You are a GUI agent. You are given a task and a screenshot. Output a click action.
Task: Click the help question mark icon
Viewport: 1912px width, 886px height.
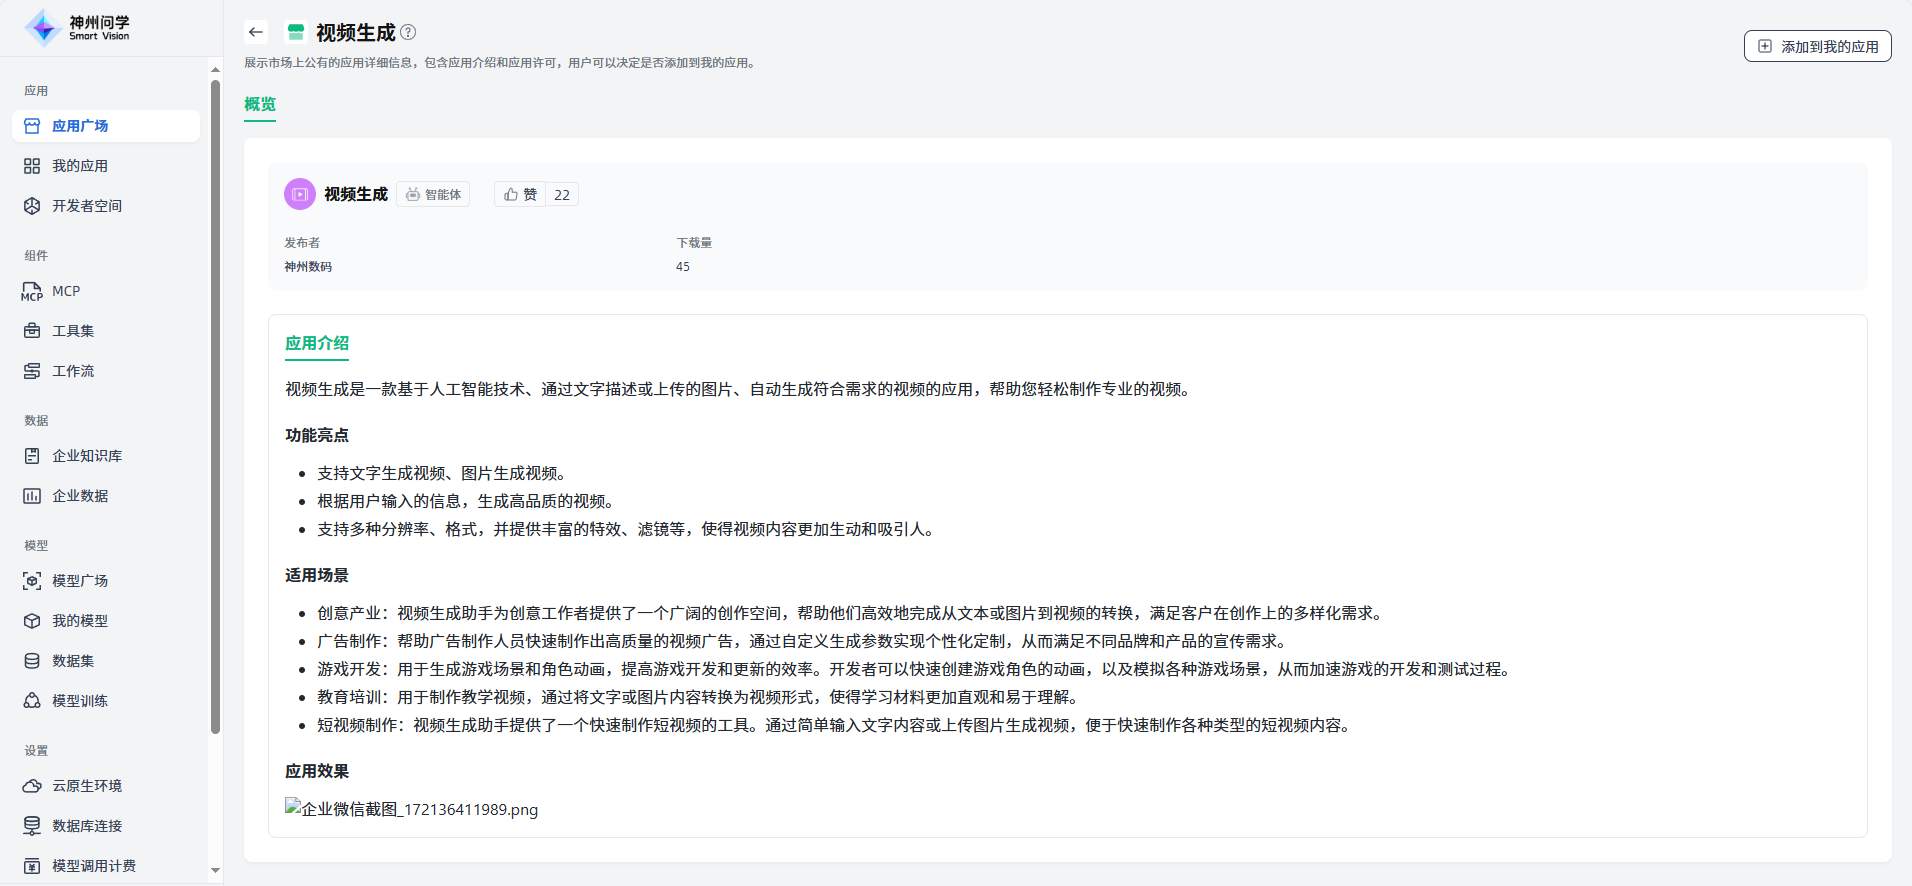[408, 32]
